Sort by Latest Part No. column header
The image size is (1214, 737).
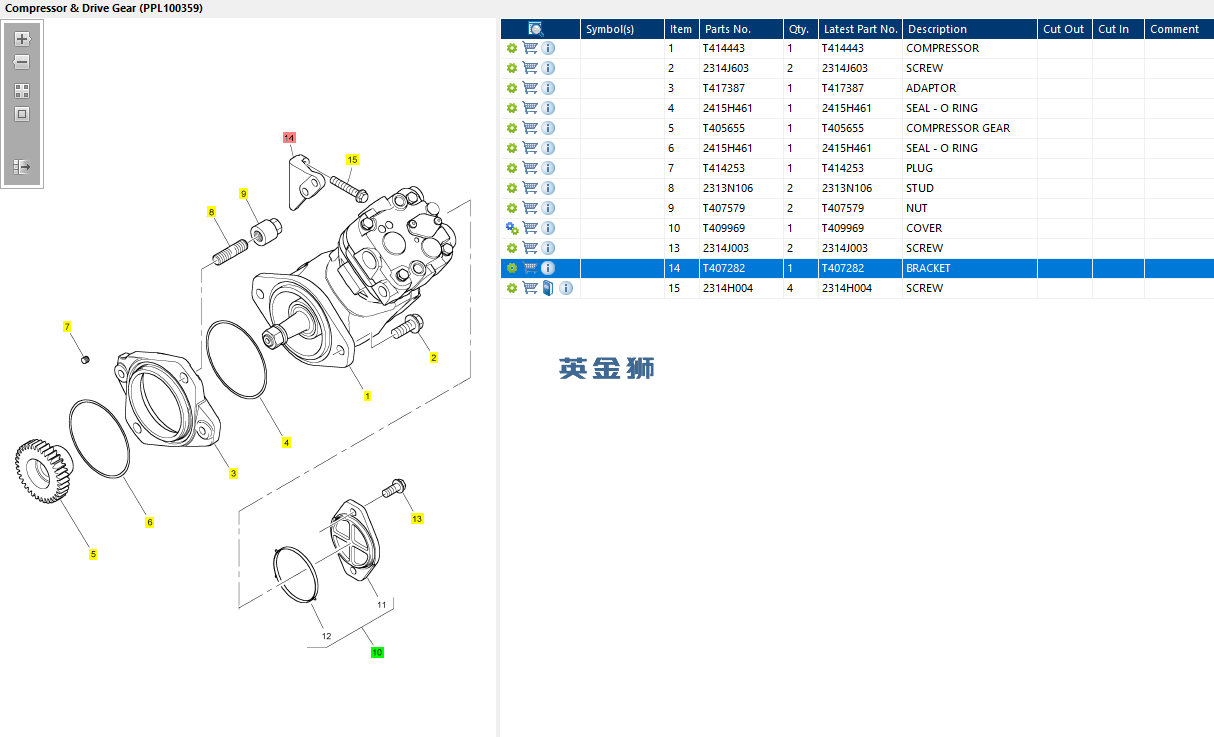[860, 29]
